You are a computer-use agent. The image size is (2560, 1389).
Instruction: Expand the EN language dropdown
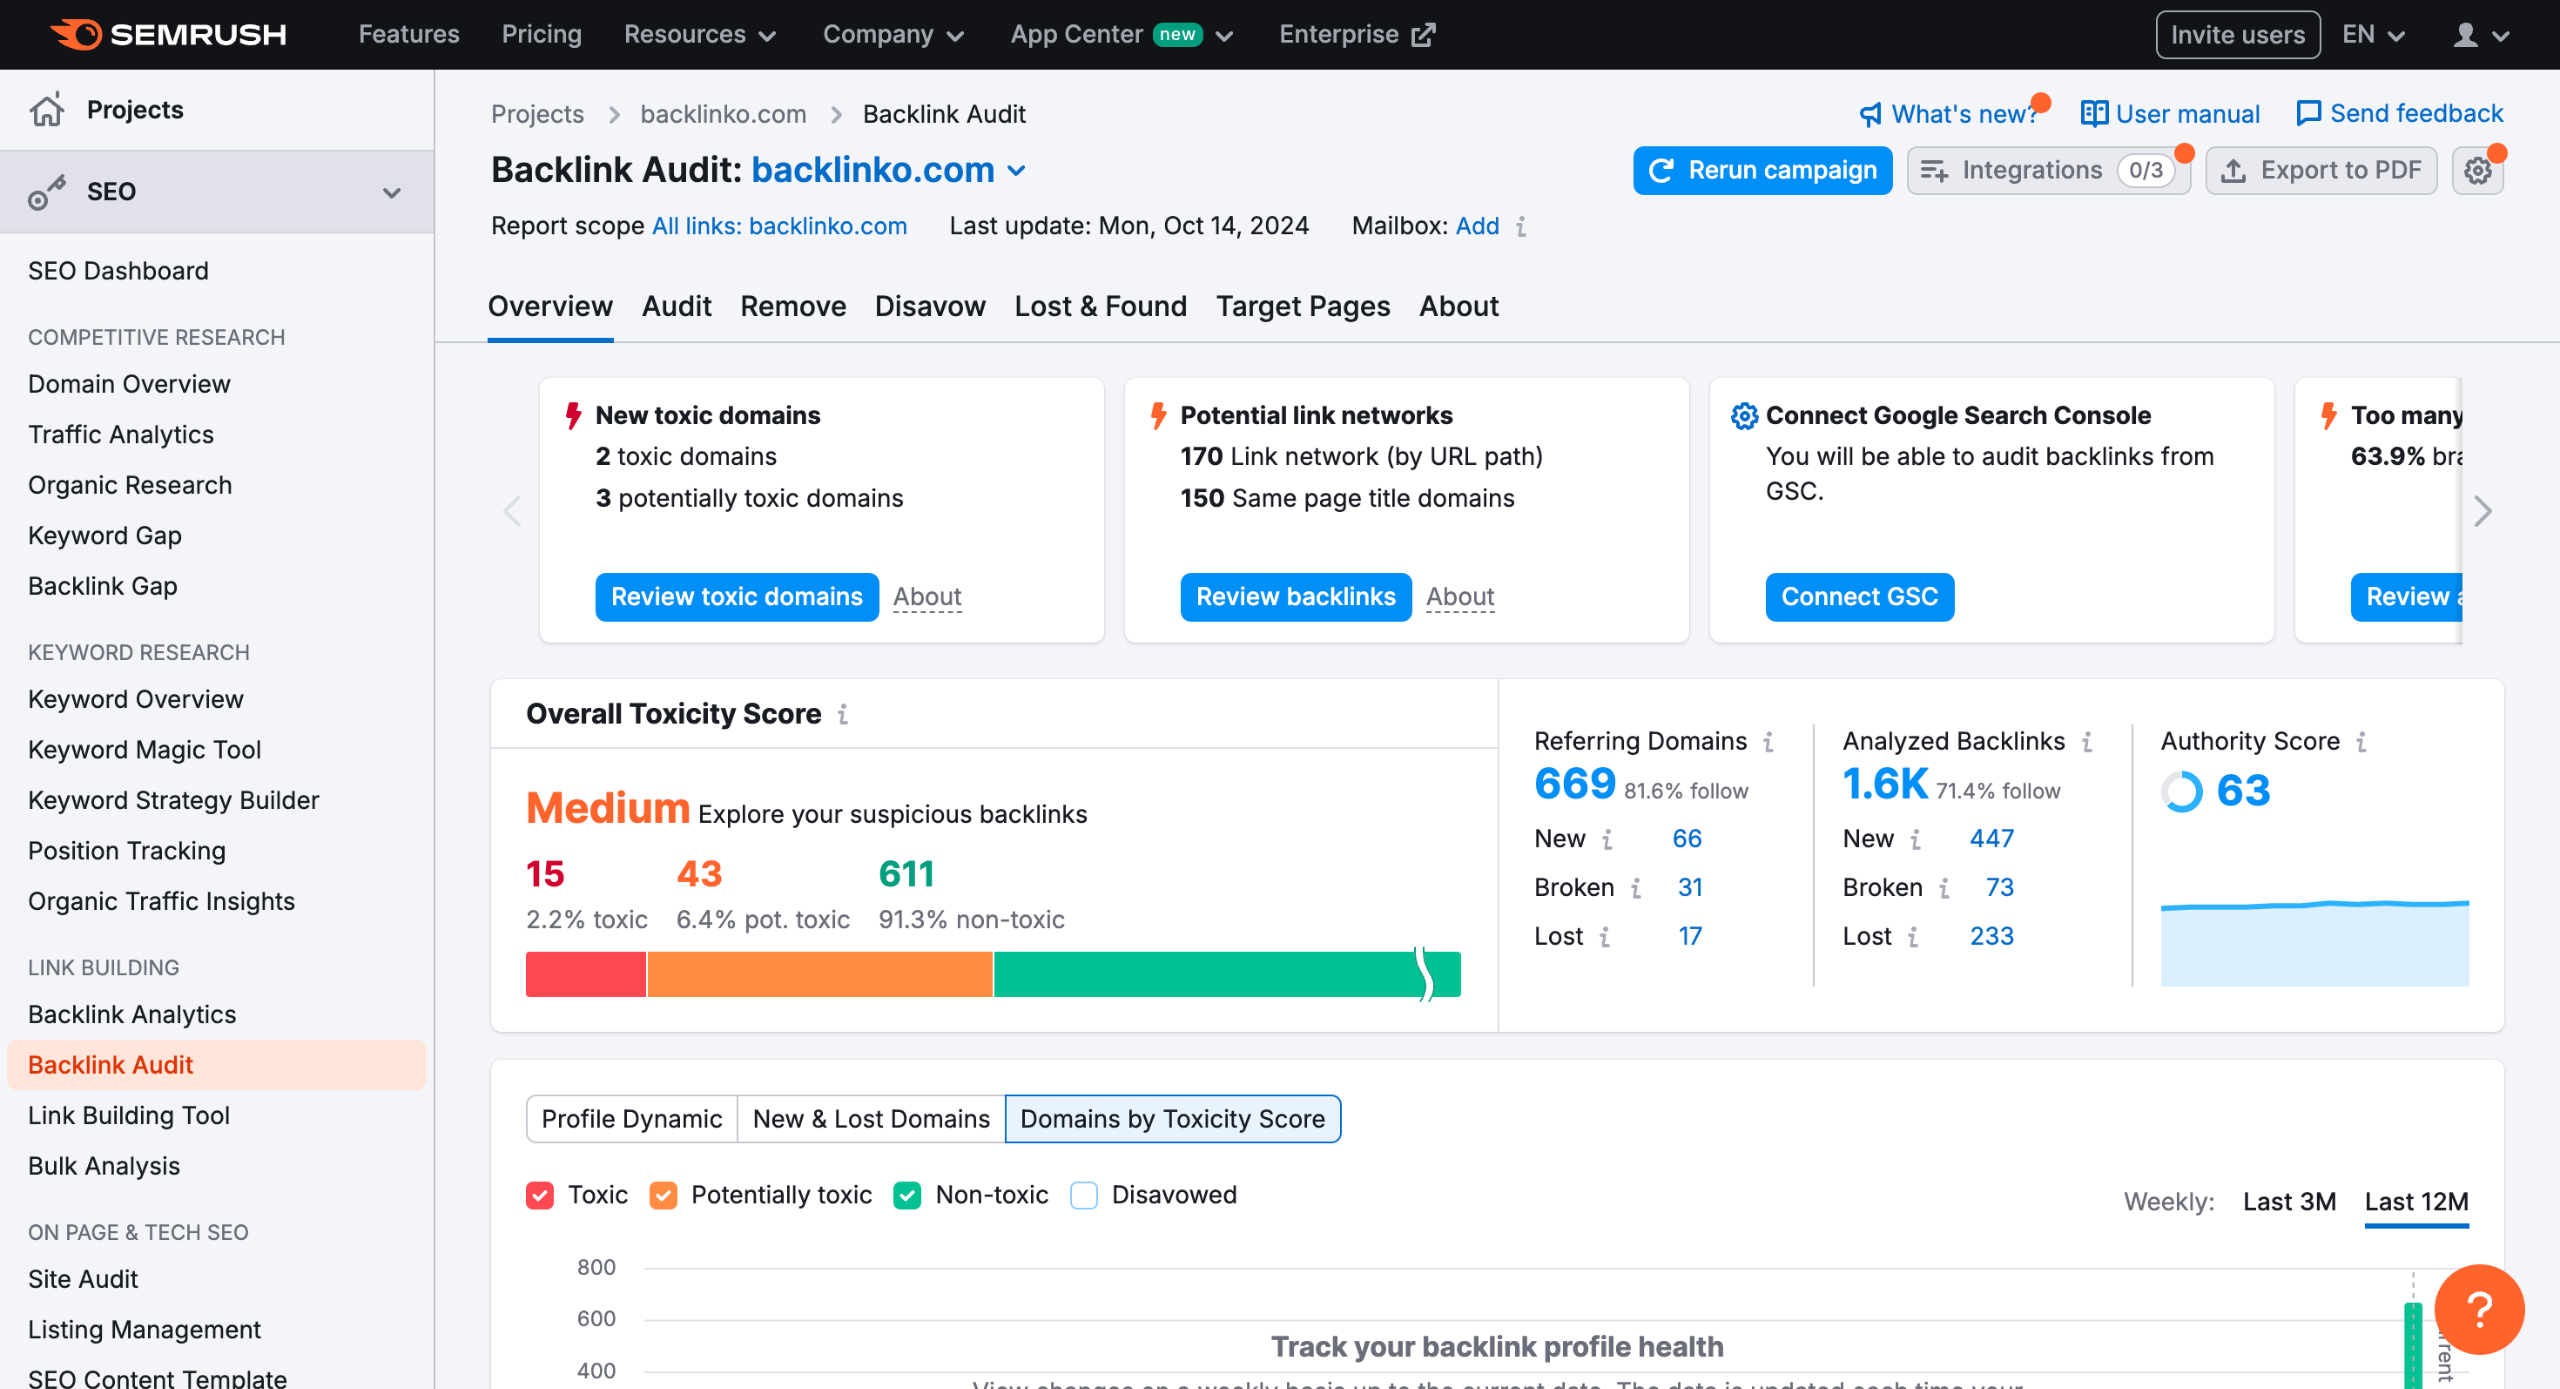coord(2372,35)
